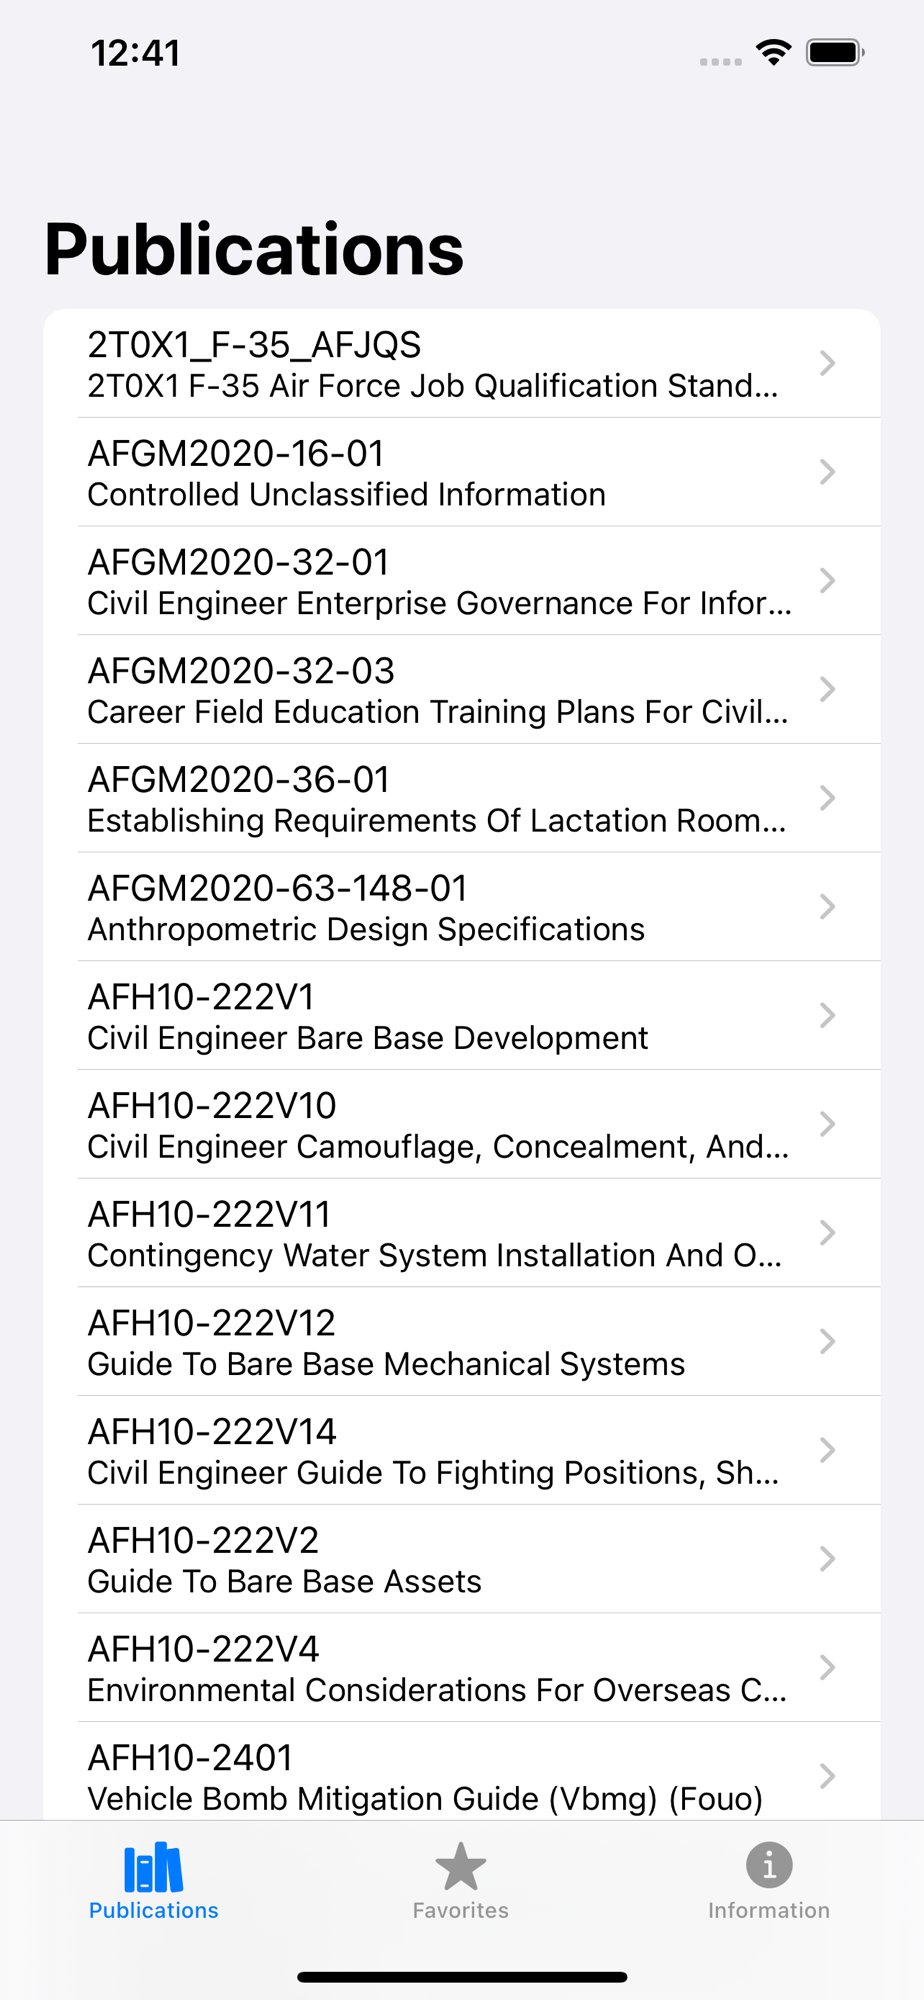This screenshot has height=2000, width=924.
Task: Open Career Field Education Training Plans entry
Action: coord(440,690)
